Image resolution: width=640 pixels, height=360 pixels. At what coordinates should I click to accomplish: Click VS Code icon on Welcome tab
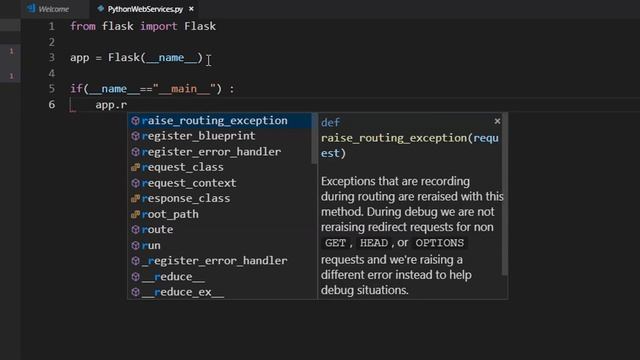click(x=31, y=9)
